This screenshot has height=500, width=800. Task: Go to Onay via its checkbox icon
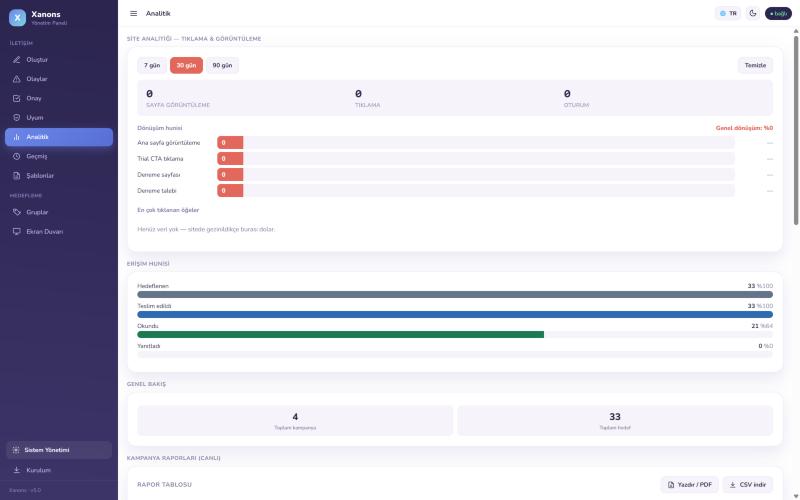16,98
